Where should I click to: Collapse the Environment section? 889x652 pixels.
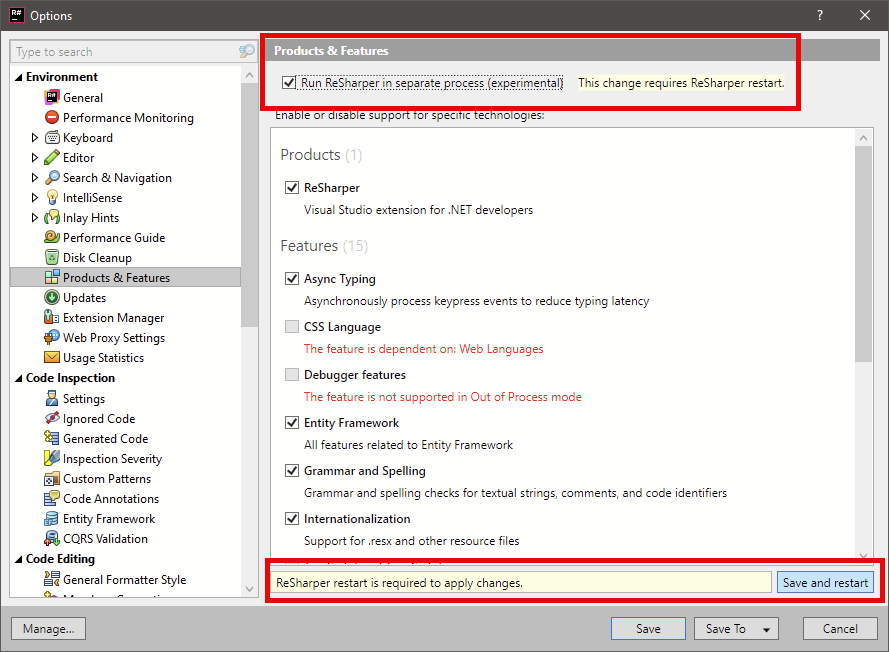click(x=18, y=77)
